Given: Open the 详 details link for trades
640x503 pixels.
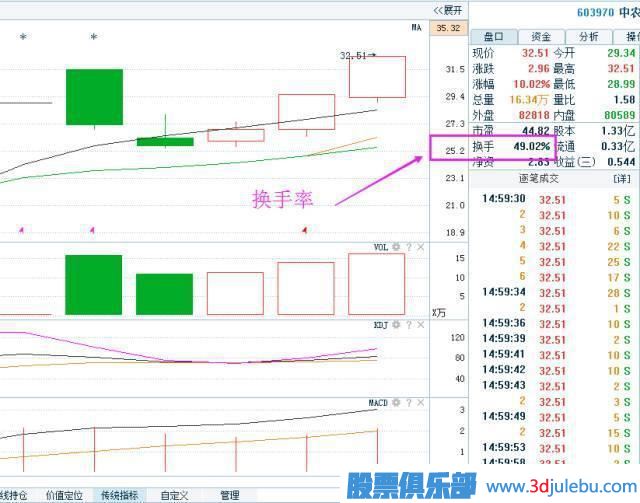Looking at the screenshot, I should [x=621, y=179].
